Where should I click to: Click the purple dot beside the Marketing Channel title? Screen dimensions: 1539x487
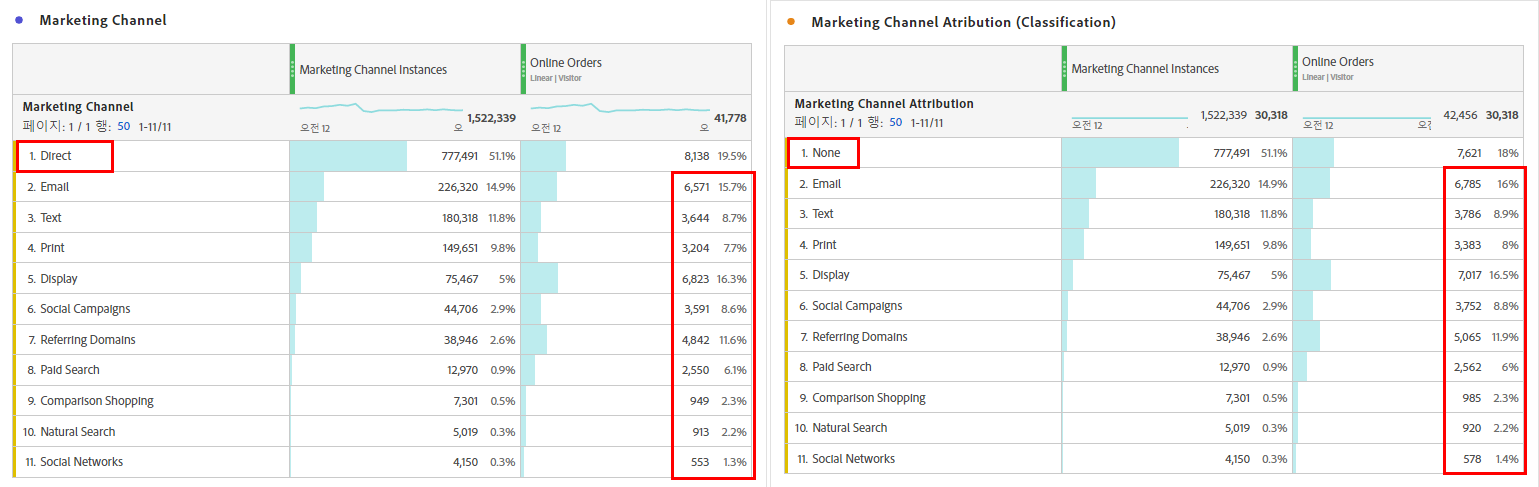click(19, 20)
